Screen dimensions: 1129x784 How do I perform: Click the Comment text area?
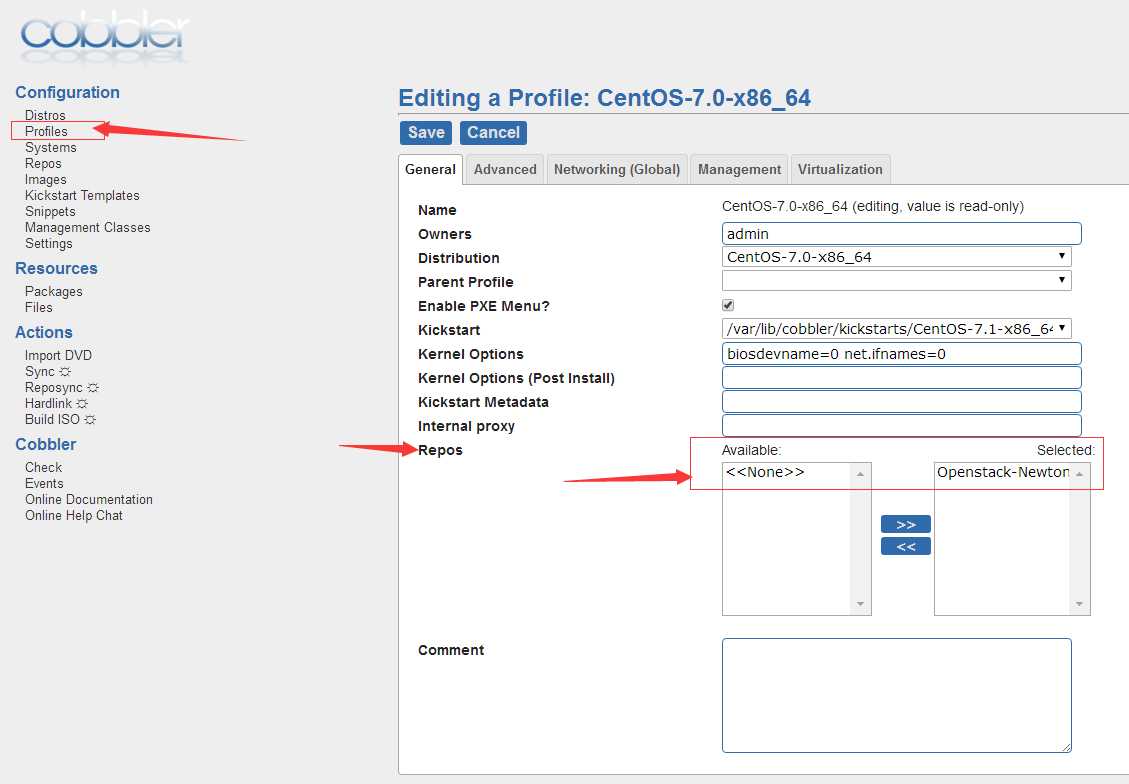click(x=896, y=695)
